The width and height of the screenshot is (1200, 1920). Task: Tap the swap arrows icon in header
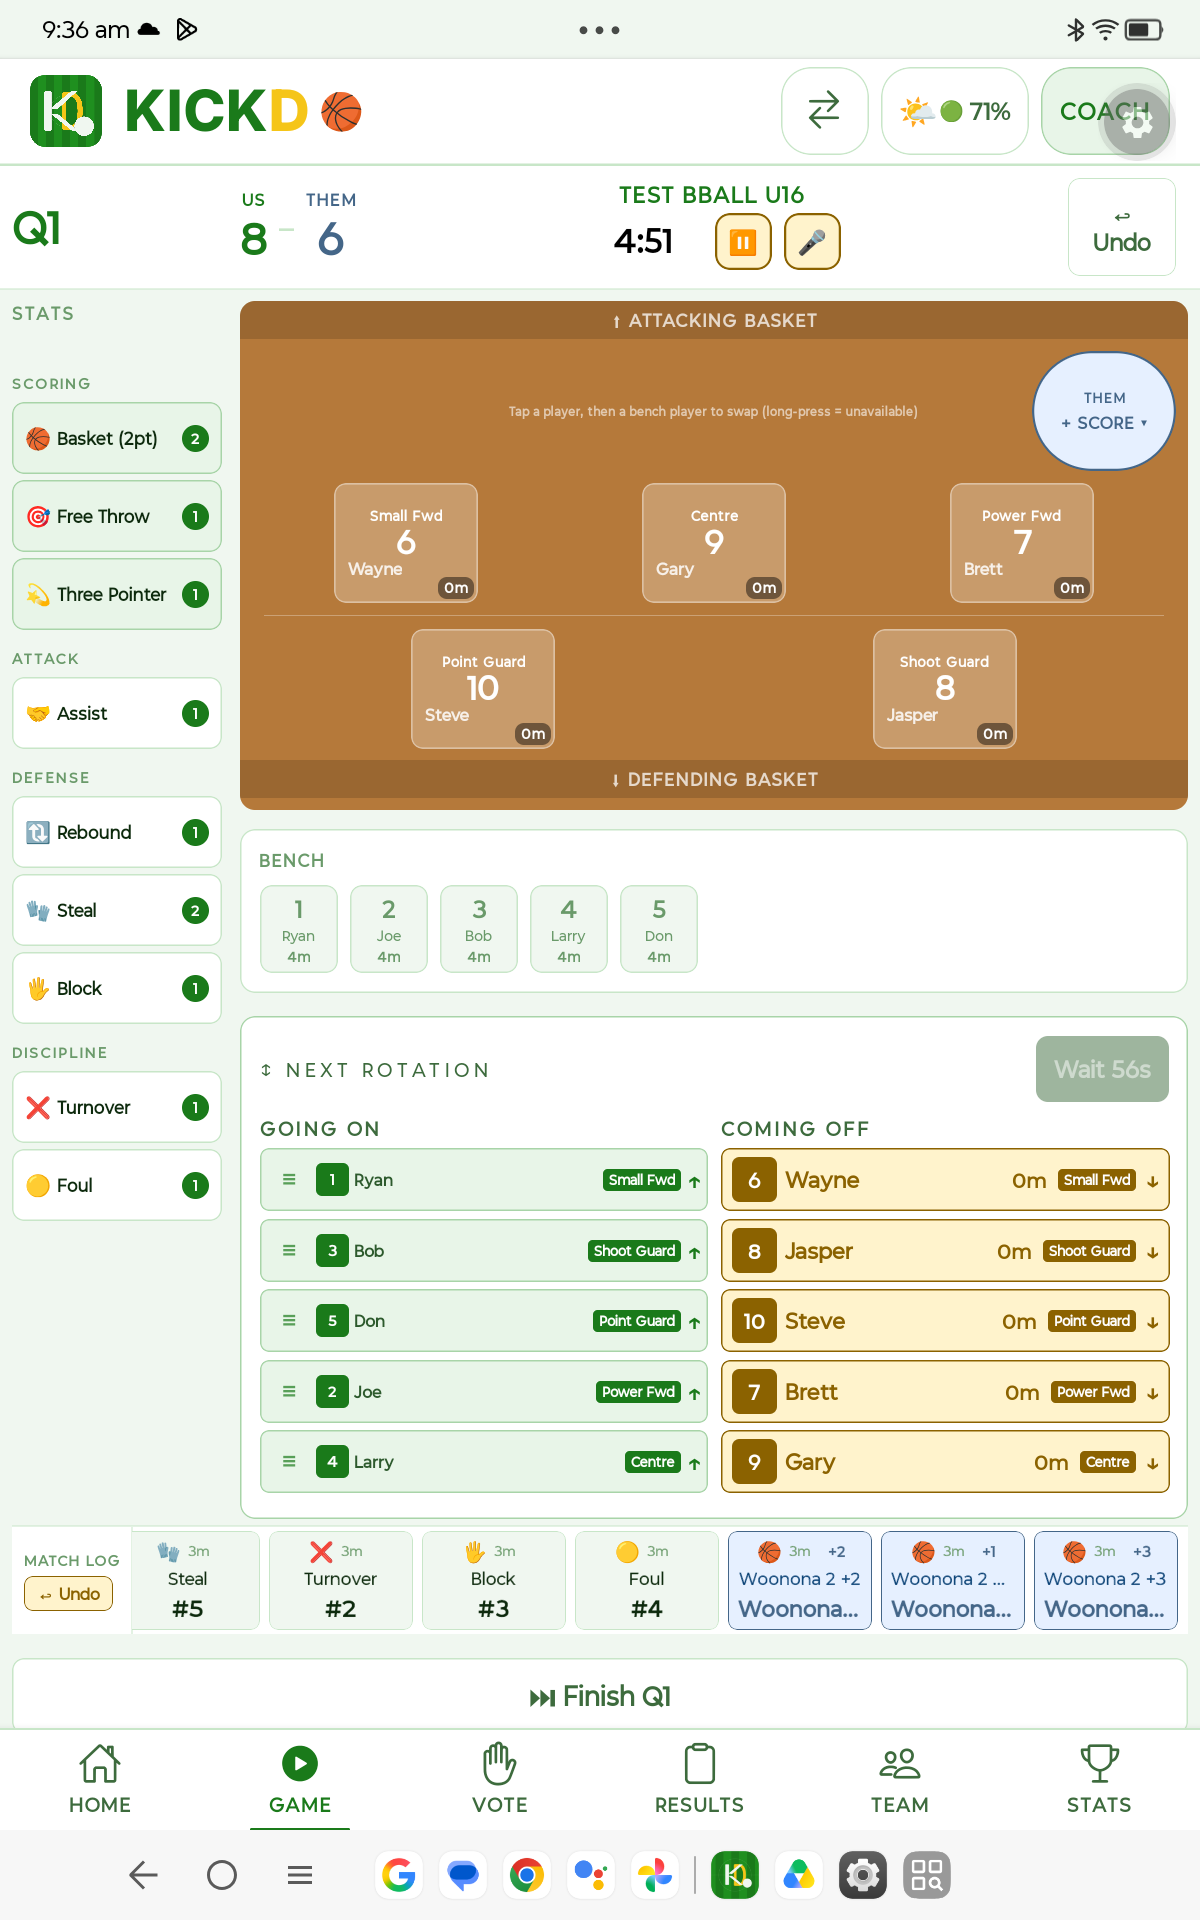click(824, 111)
